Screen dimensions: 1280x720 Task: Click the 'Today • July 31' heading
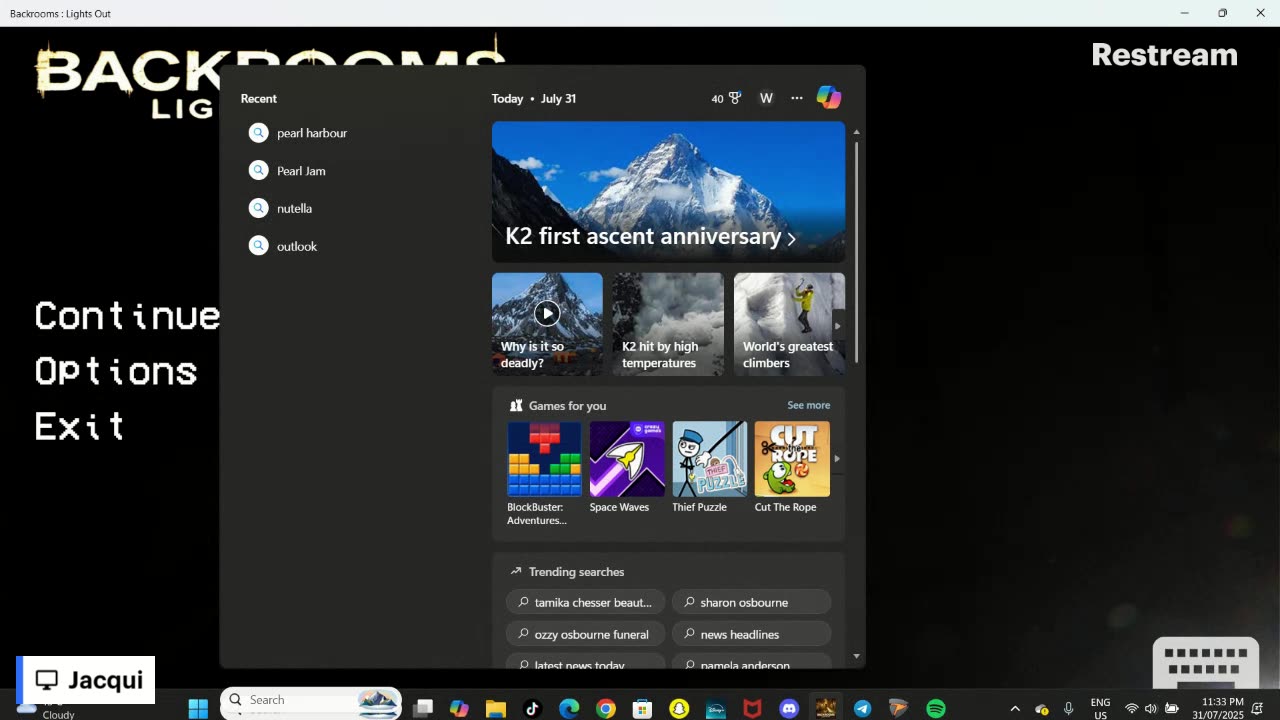[x=533, y=98]
